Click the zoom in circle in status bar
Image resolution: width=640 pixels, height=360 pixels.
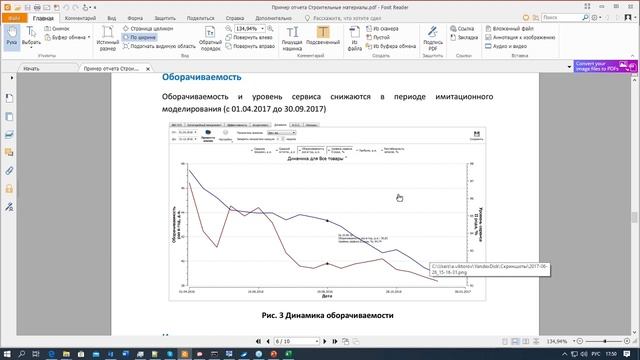627,341
